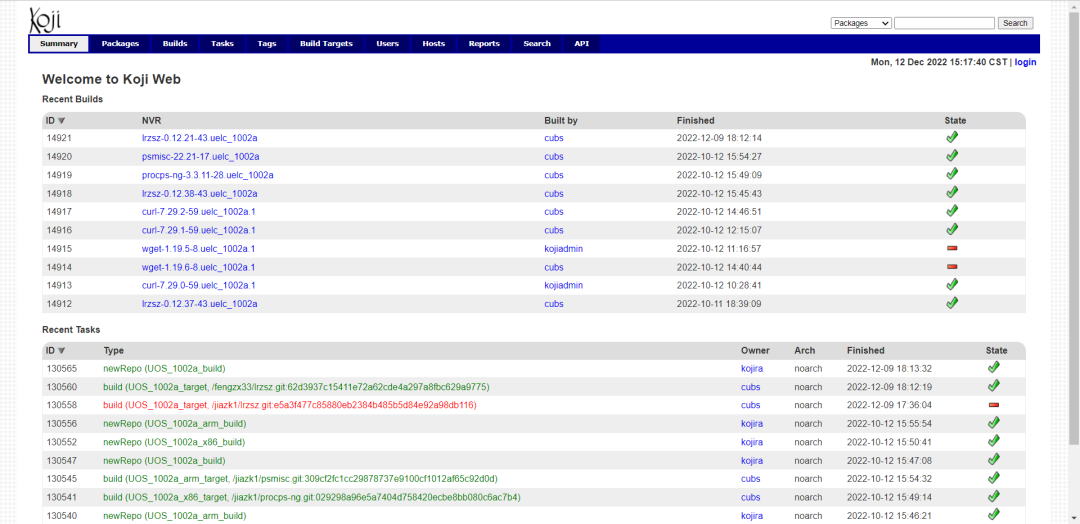Image resolution: width=1080 pixels, height=524 pixels.
Task: Open the Summary tab
Action: pos(59,43)
